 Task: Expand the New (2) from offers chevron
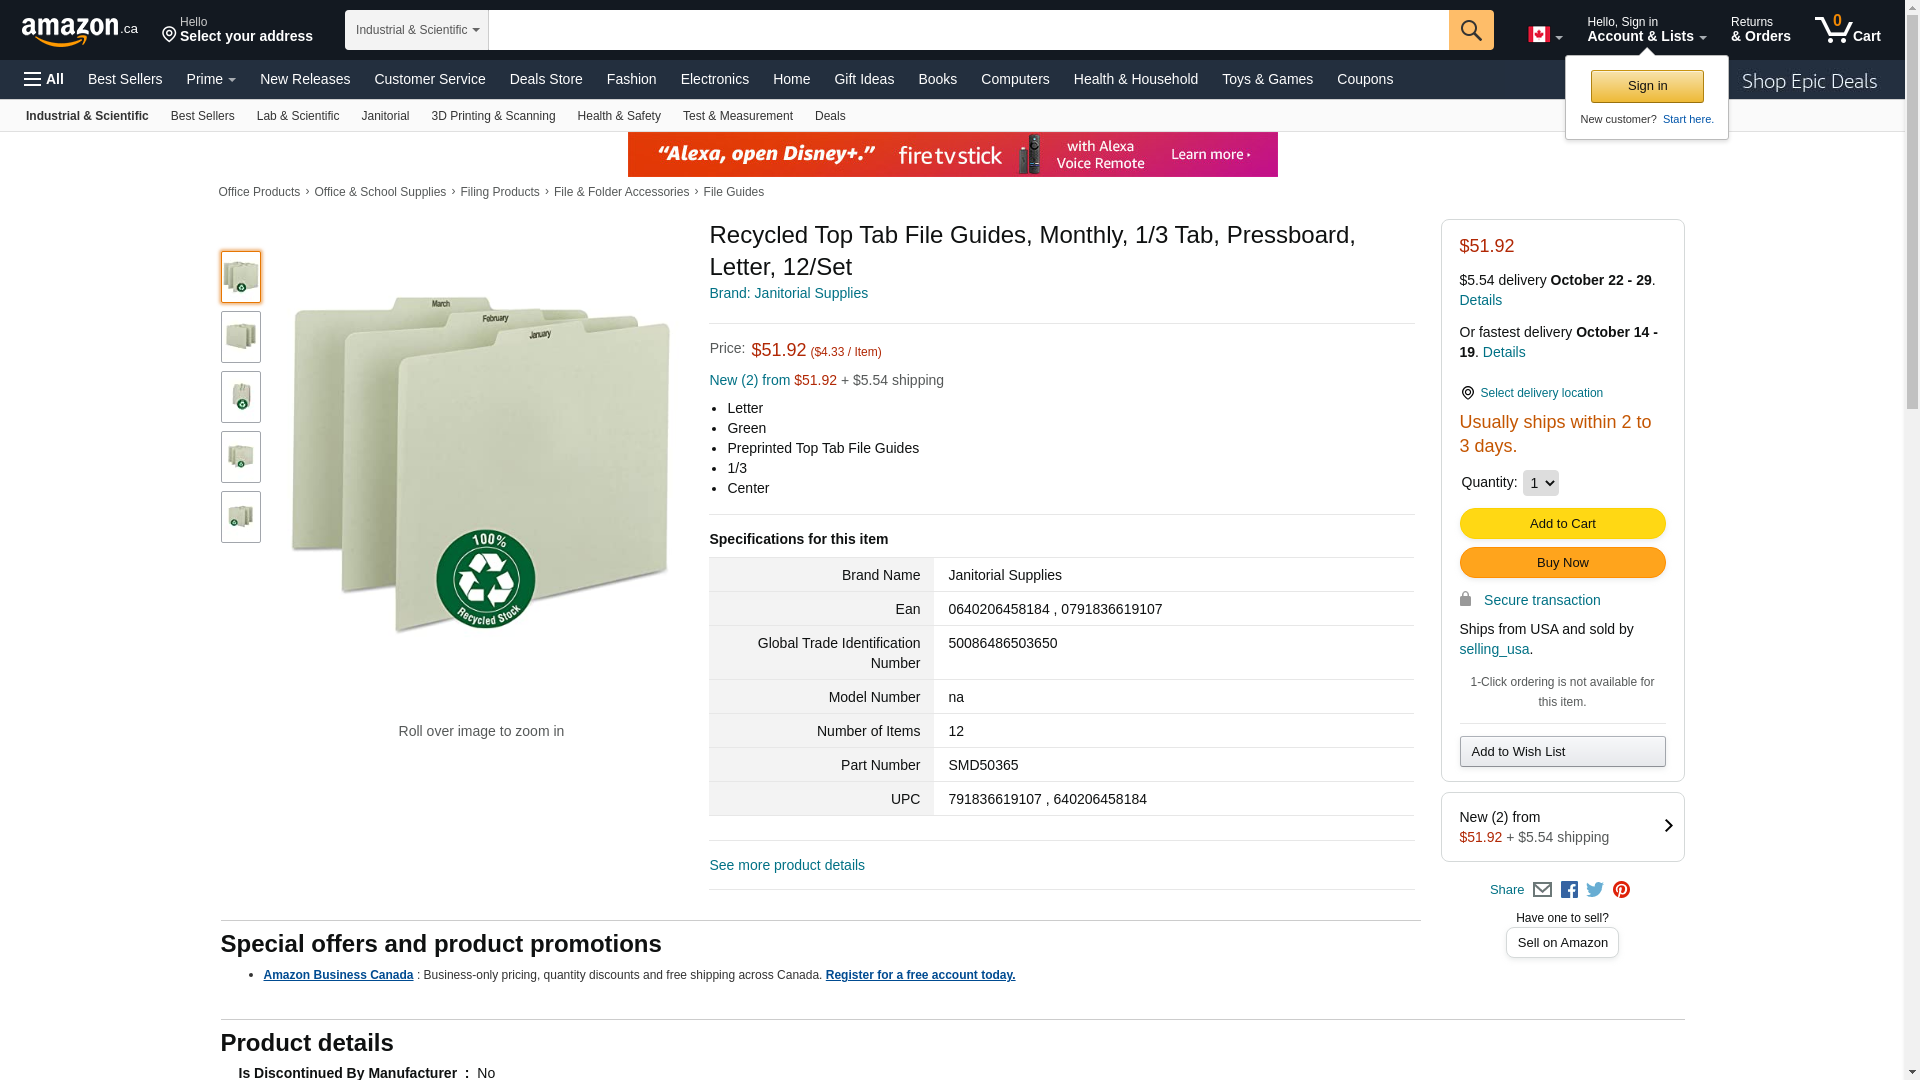[x=1667, y=826]
